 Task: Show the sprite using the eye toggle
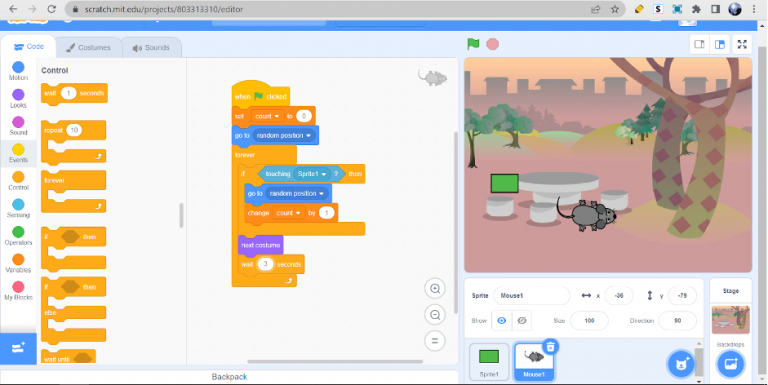502,320
